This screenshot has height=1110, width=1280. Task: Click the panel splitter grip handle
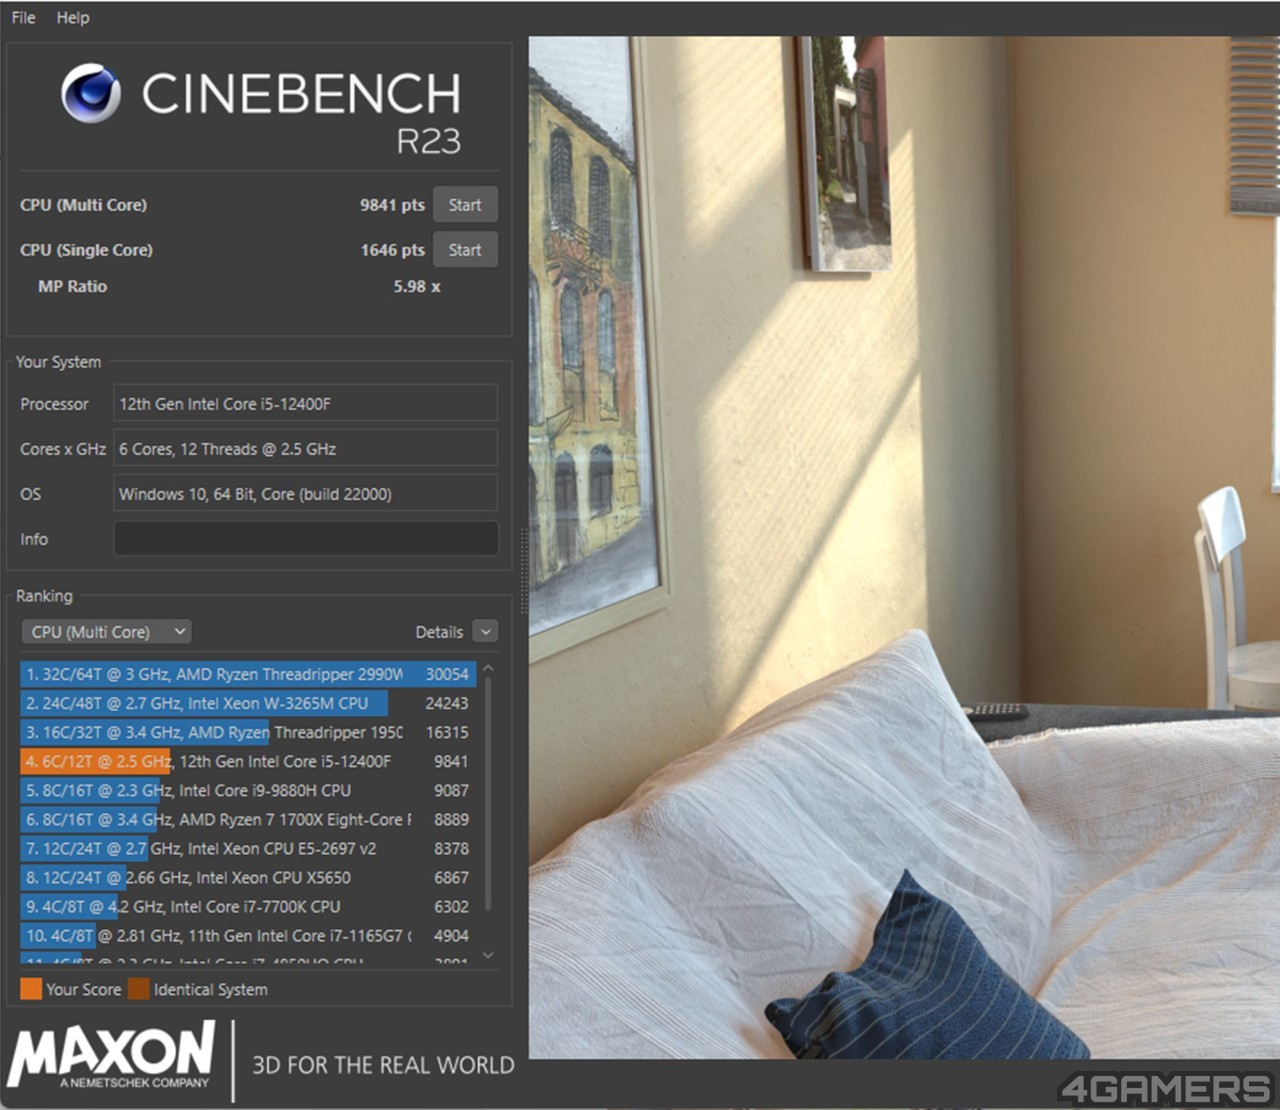(x=522, y=570)
